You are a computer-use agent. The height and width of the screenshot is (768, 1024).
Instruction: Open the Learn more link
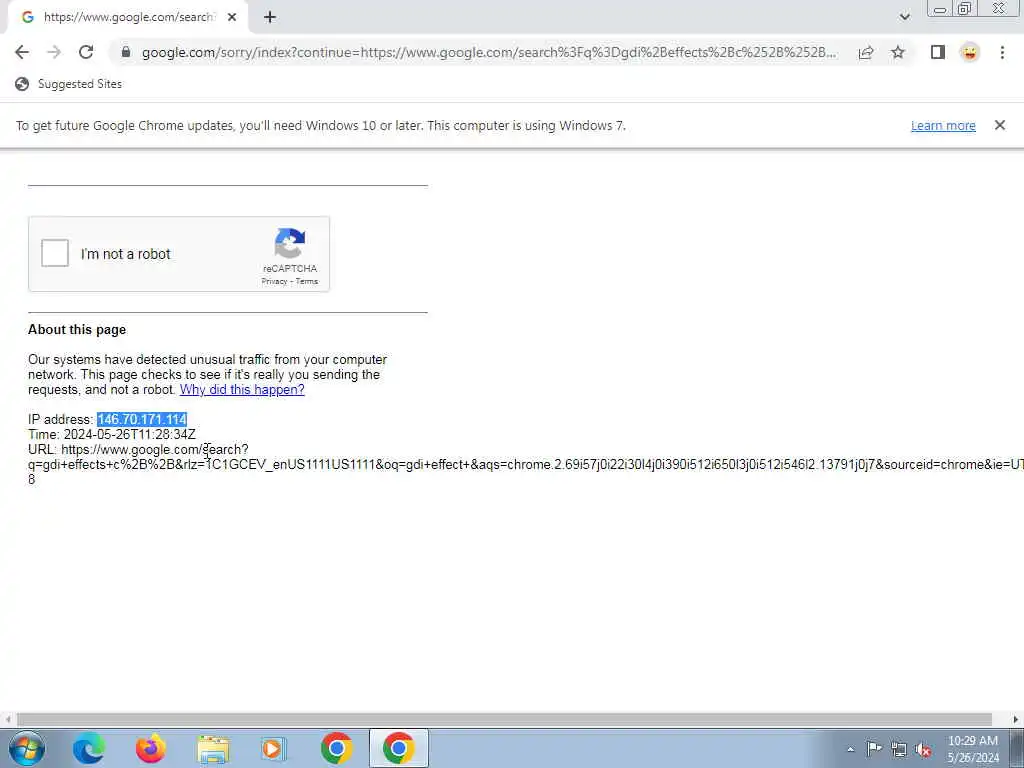(x=943, y=125)
